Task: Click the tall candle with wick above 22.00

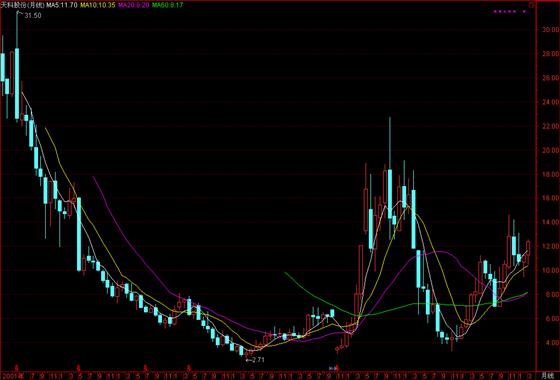Action: pos(390,179)
